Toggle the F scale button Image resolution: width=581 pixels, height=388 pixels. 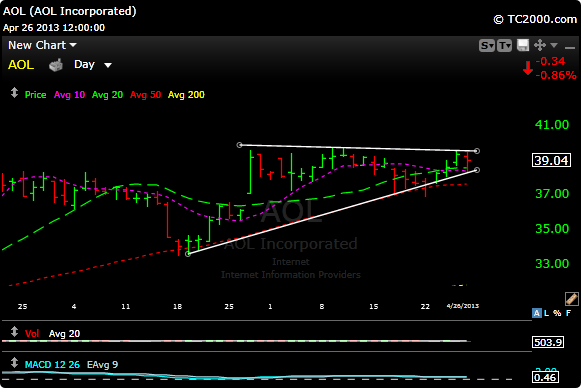click(568, 313)
